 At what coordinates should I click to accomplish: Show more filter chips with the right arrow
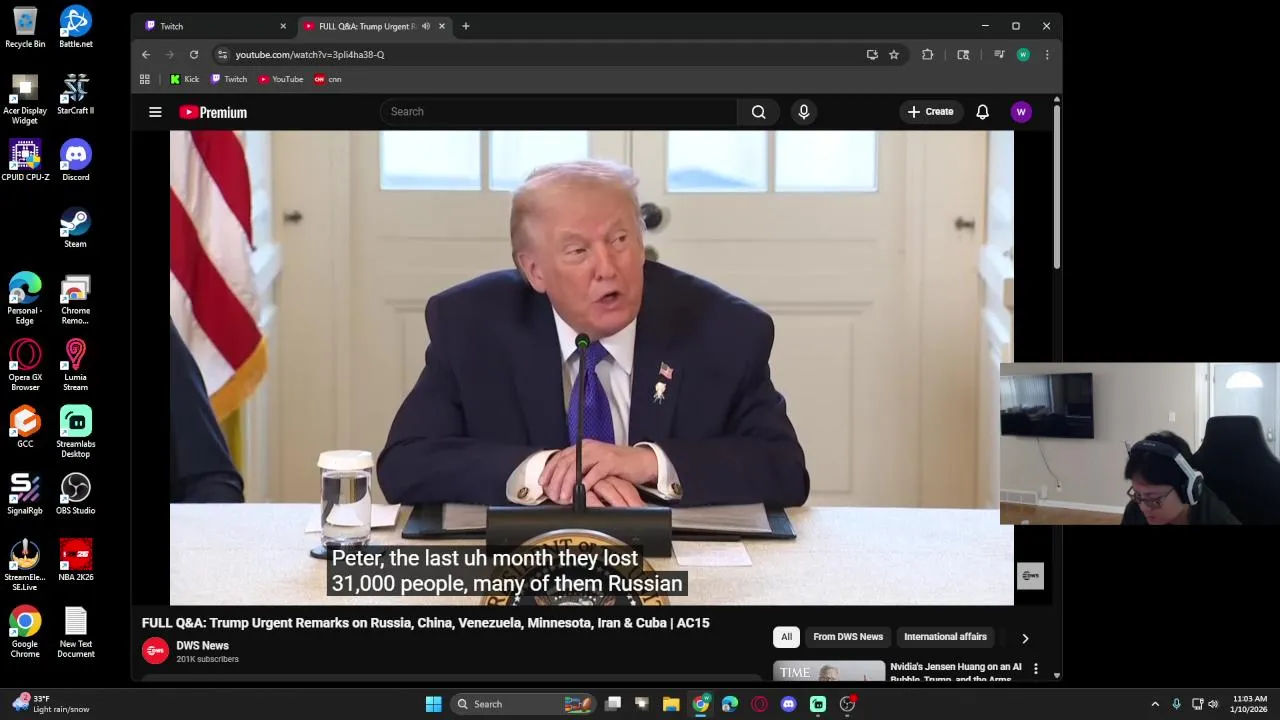point(1025,638)
